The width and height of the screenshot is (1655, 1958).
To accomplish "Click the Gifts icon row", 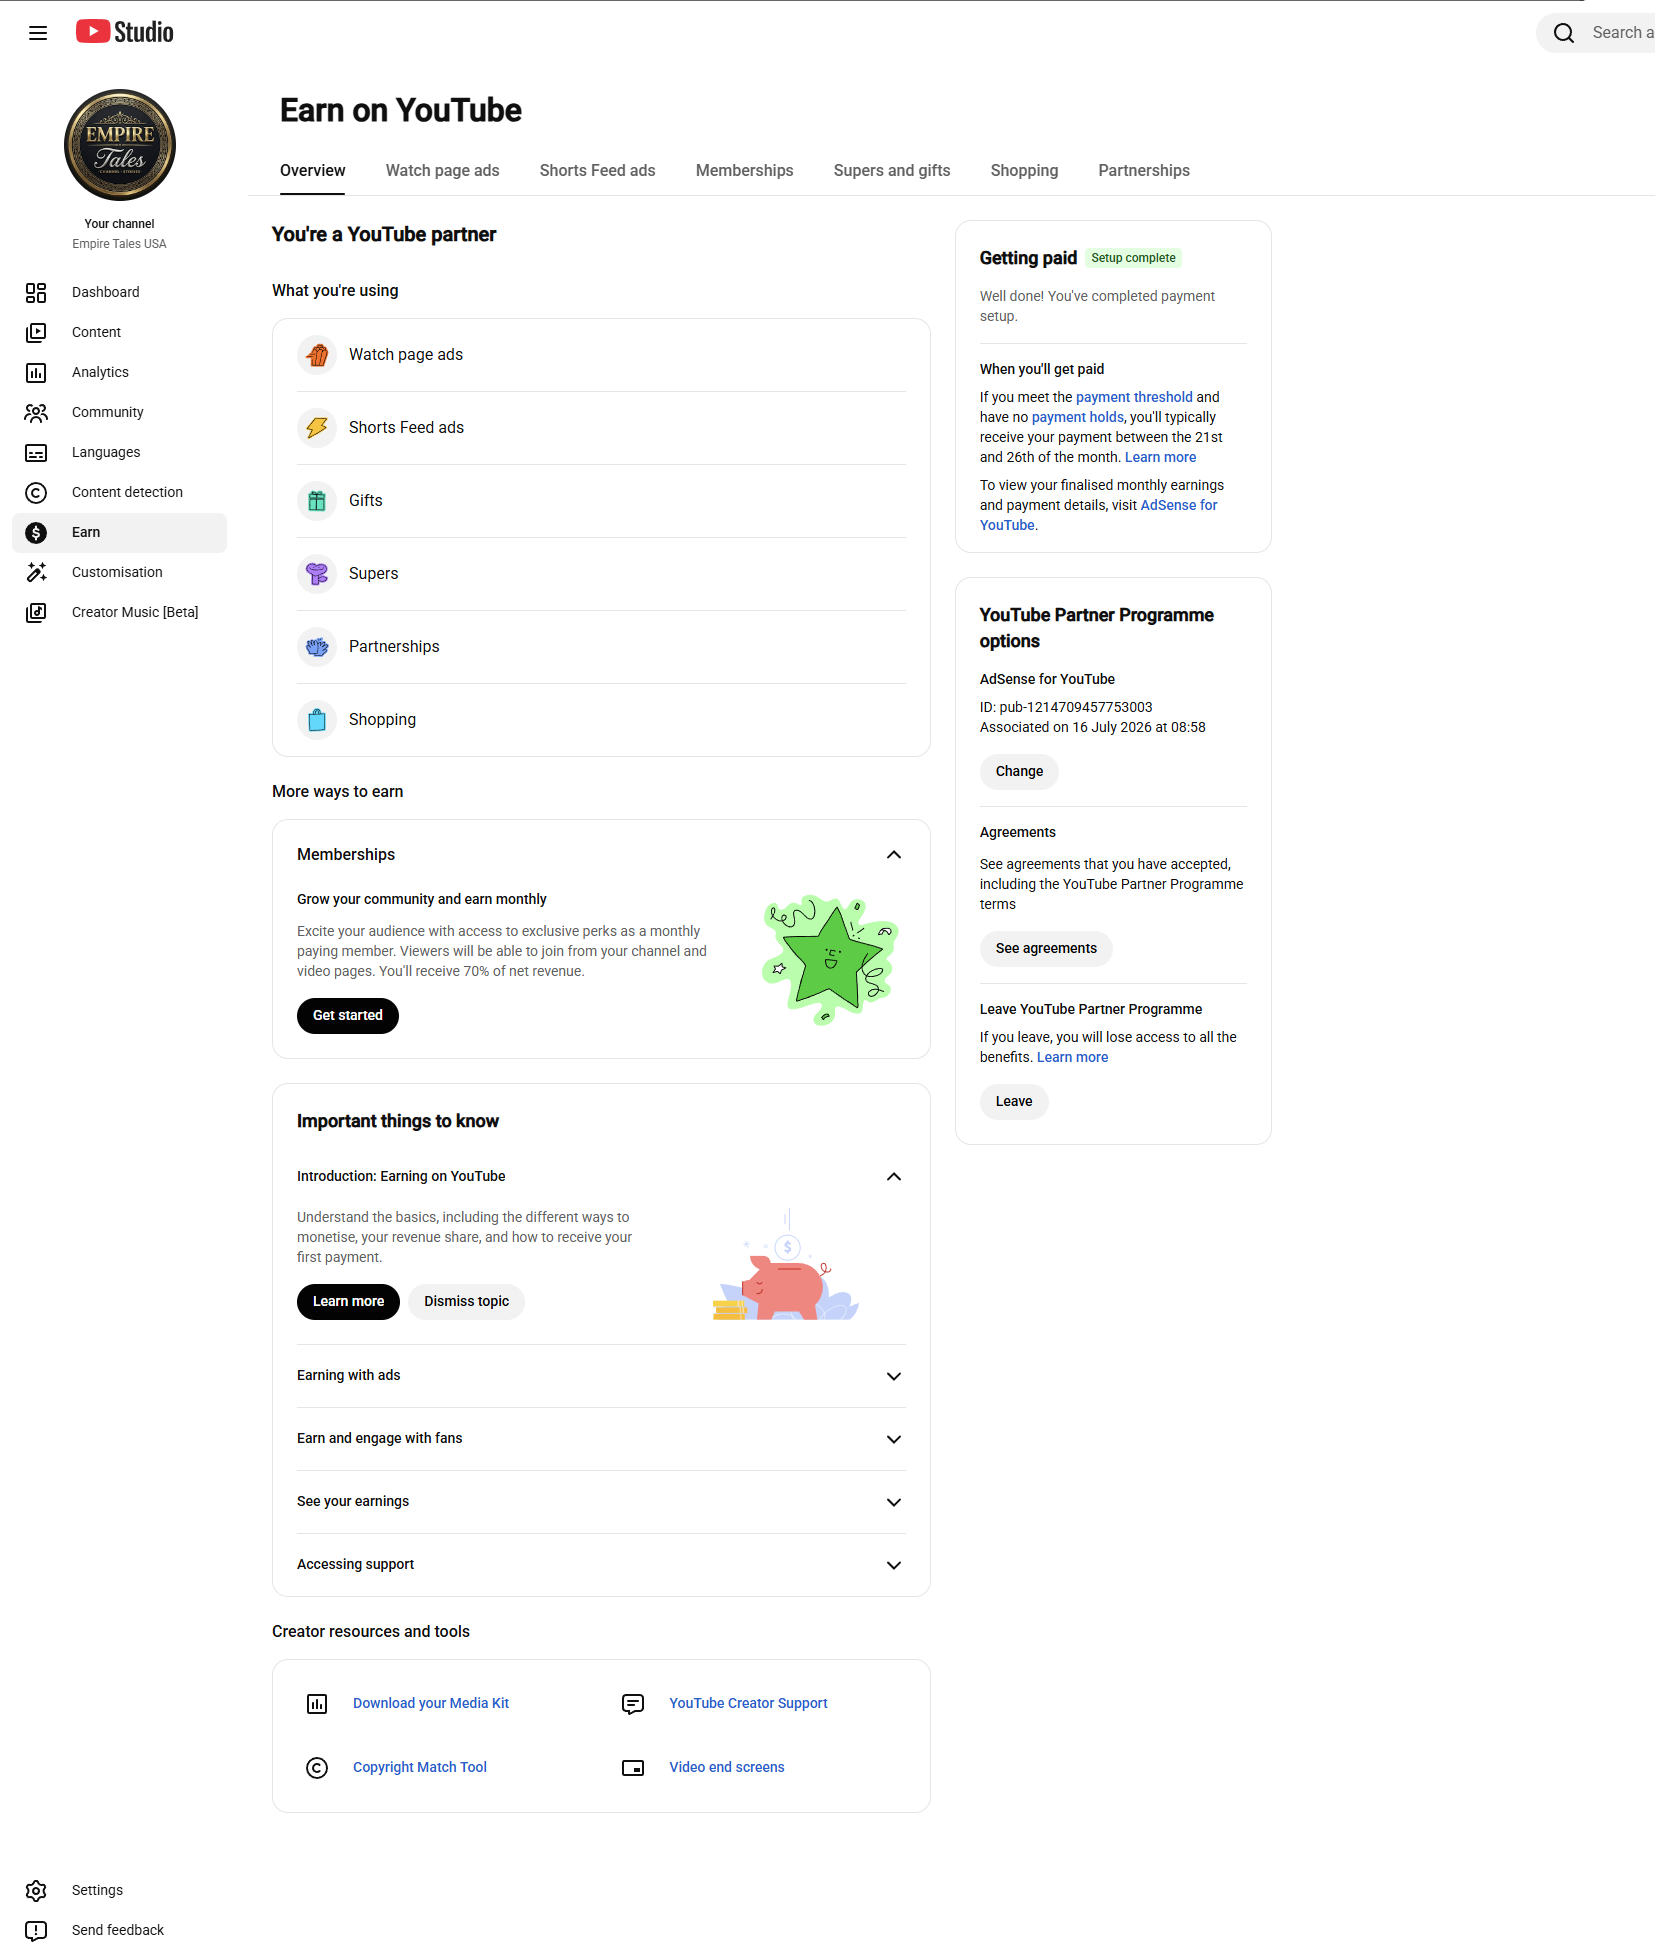I will click(601, 501).
